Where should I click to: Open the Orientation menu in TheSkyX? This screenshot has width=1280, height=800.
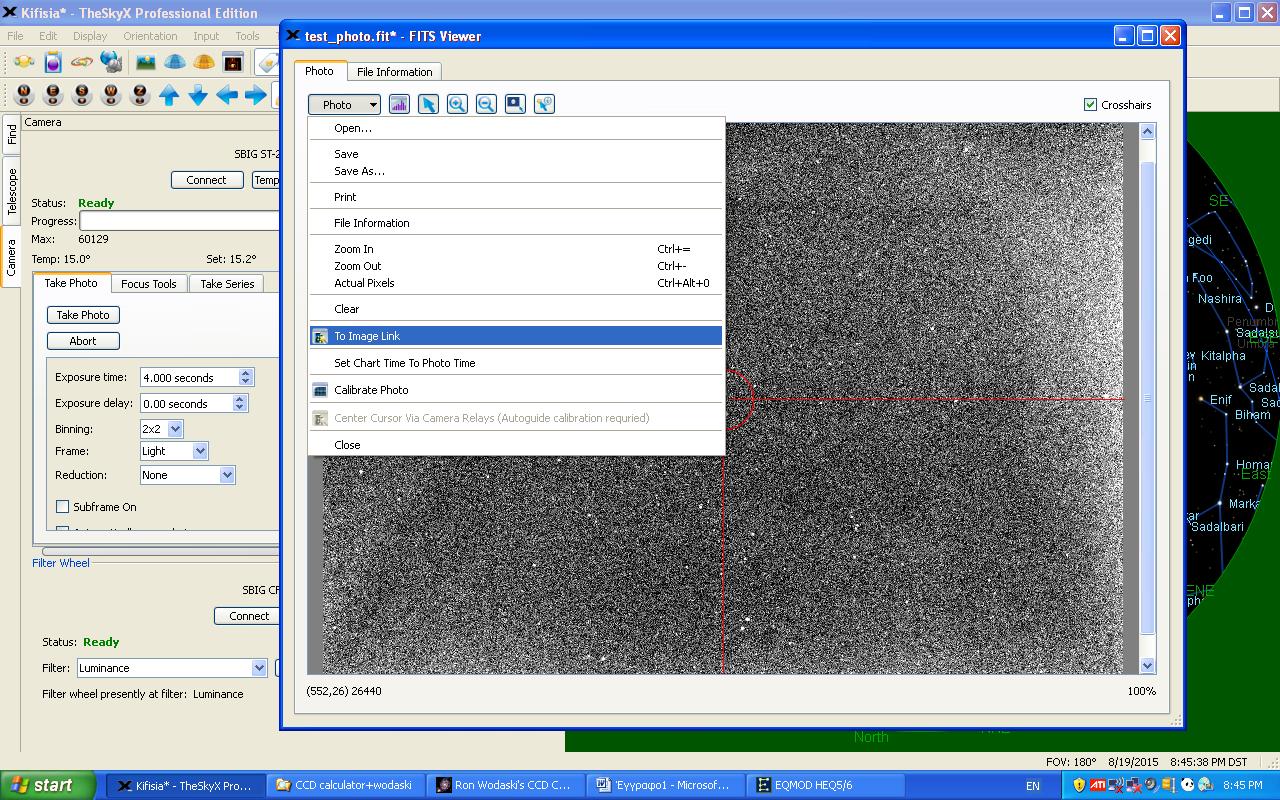pos(150,36)
